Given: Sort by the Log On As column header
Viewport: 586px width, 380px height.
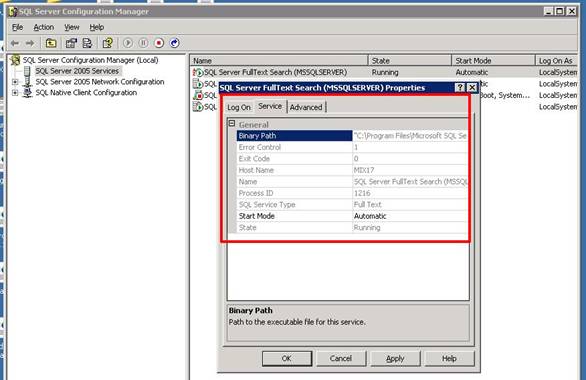Looking at the screenshot, I should click(556, 61).
